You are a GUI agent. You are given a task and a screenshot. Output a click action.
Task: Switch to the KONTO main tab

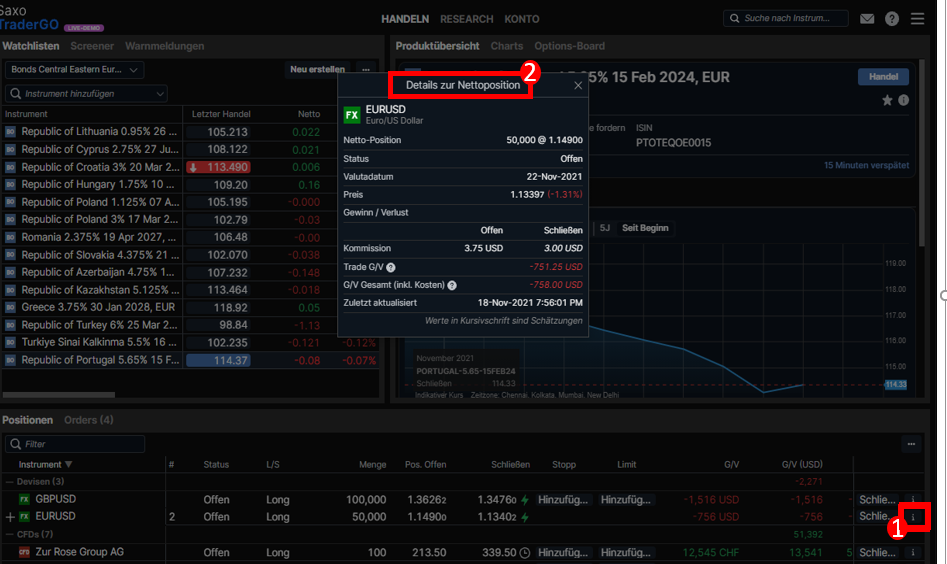[522, 19]
